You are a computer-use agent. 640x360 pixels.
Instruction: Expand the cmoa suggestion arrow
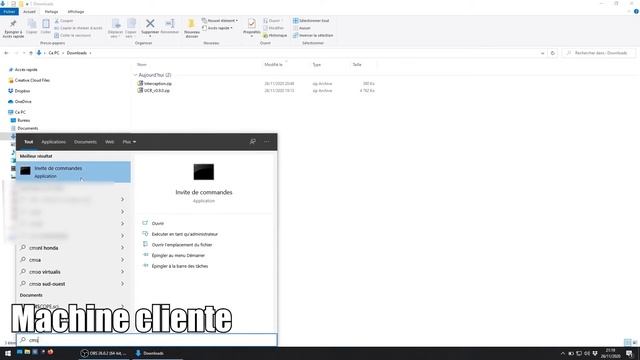click(x=122, y=260)
